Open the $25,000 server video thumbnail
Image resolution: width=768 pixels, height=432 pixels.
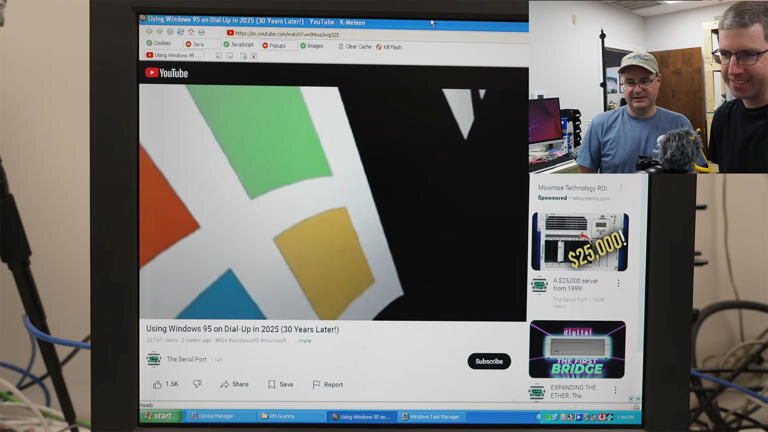(x=580, y=241)
